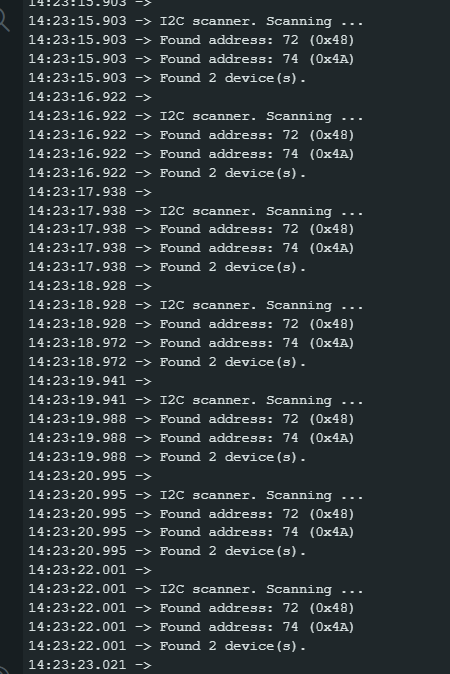Click the partial round icon at sidebar bottom
Image resolution: width=450 pixels, height=674 pixels.
coord(3,670)
